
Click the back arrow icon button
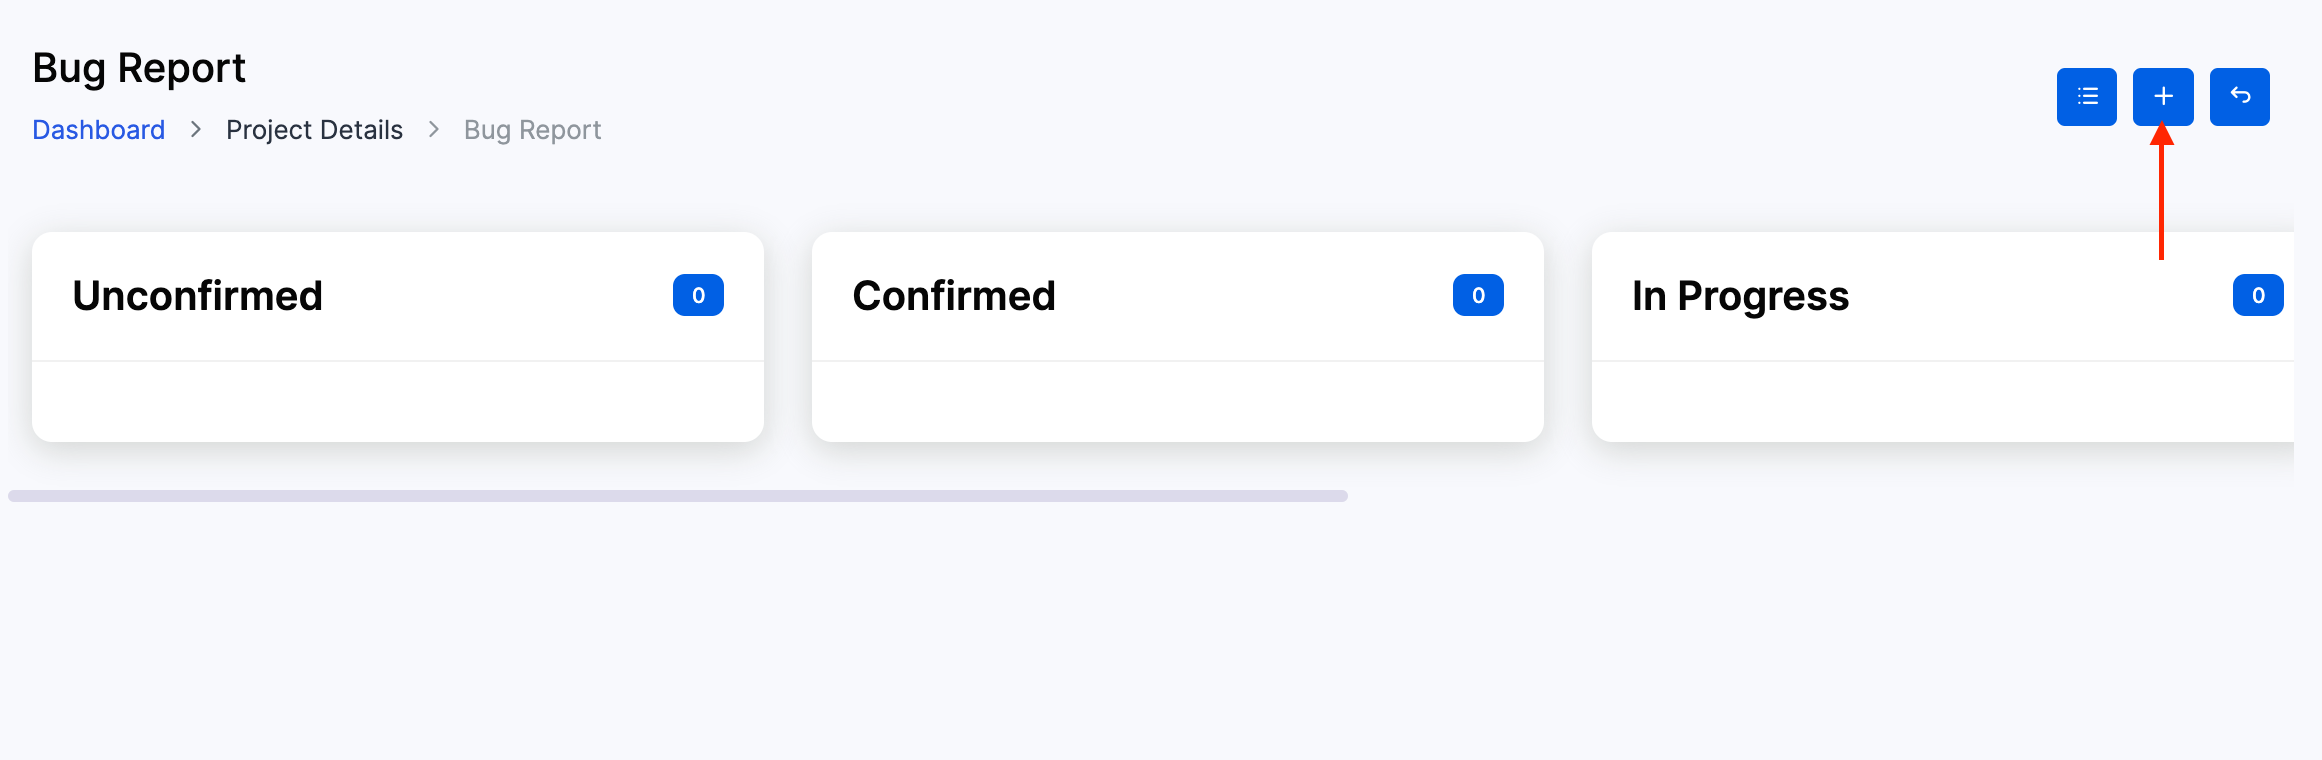click(x=2239, y=97)
